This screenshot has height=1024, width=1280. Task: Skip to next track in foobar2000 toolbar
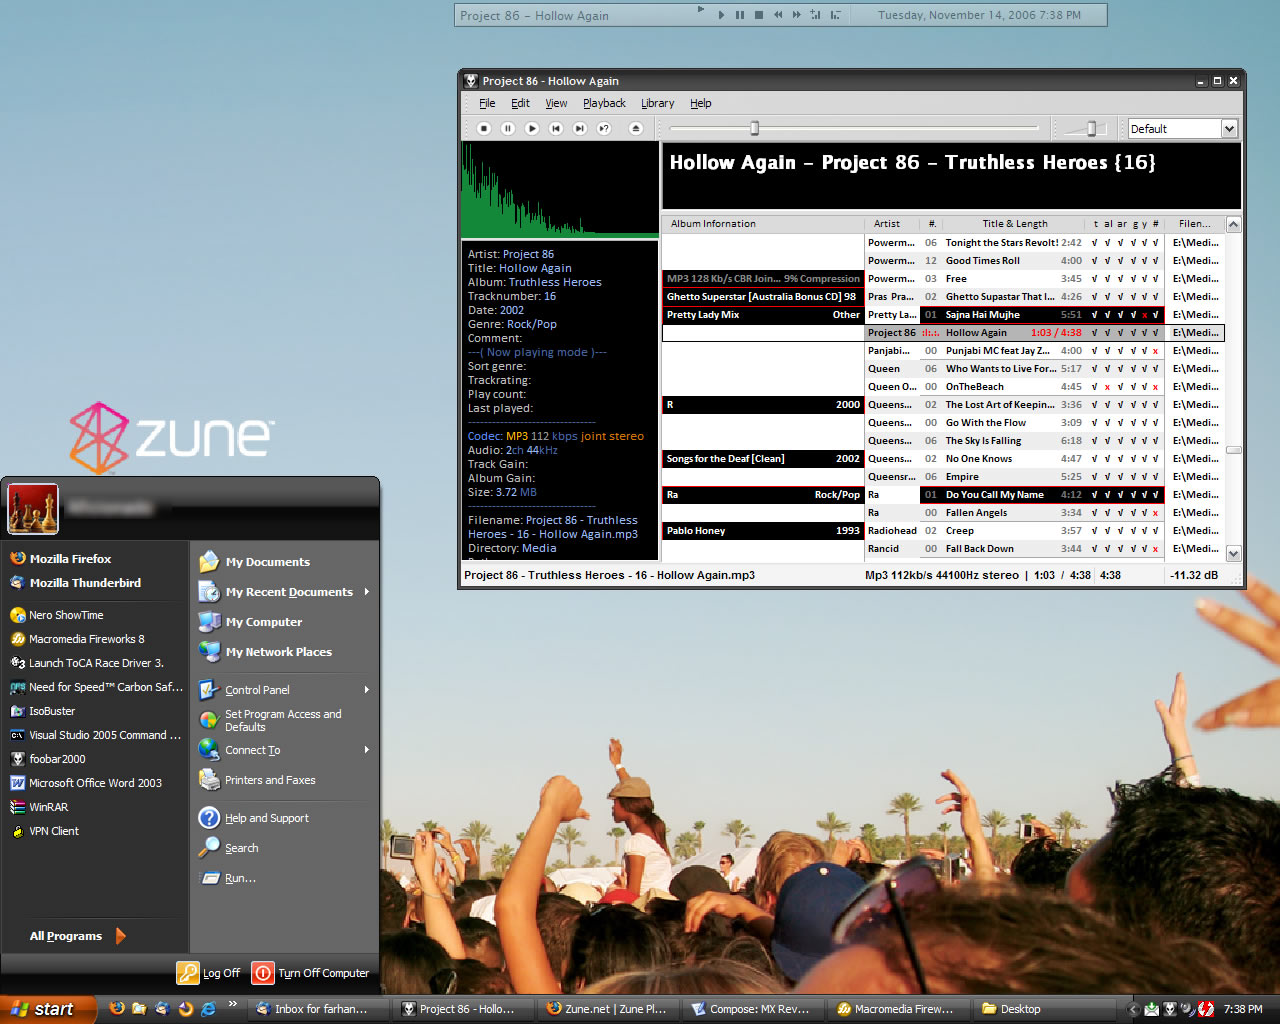(580, 128)
